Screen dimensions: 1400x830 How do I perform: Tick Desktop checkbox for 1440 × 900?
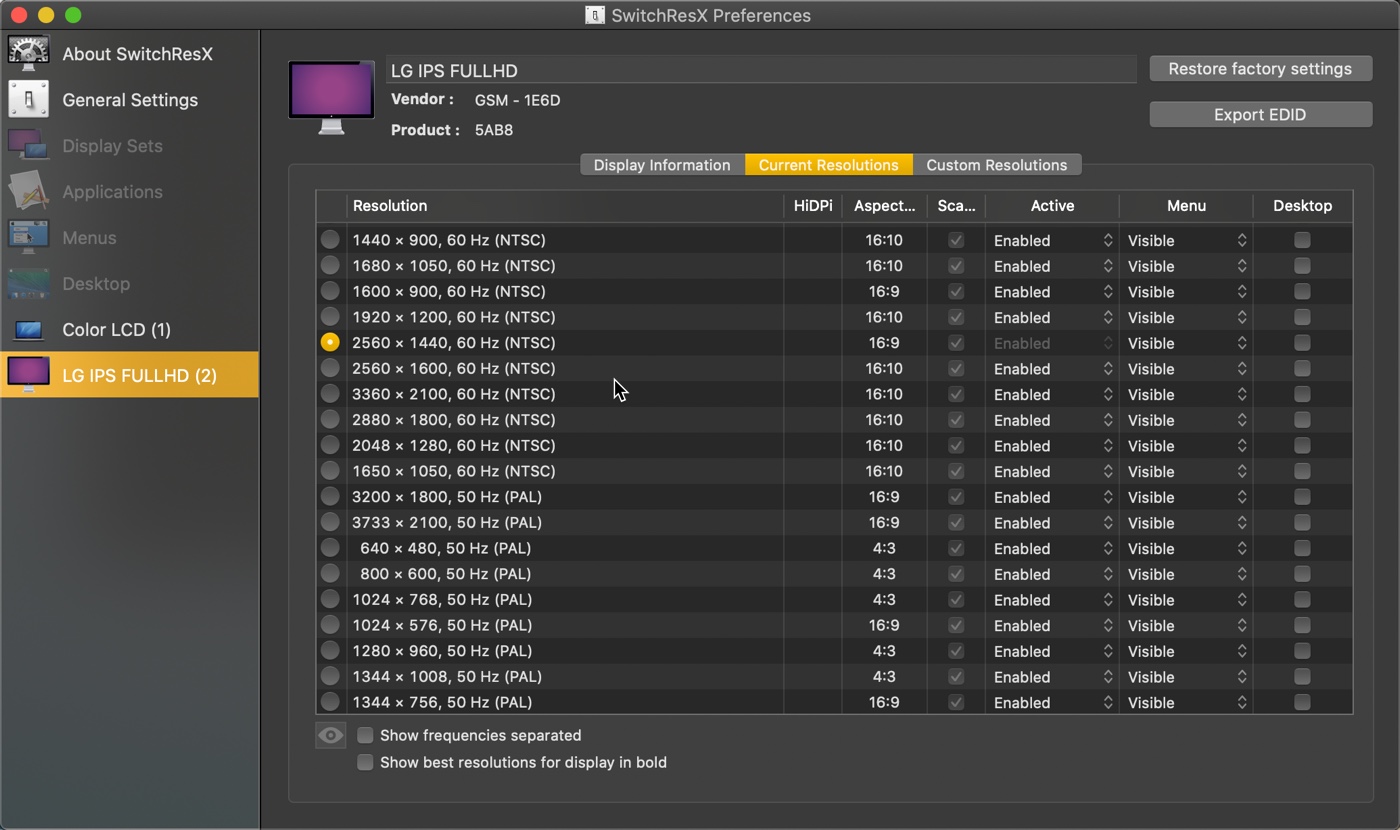[1302, 240]
